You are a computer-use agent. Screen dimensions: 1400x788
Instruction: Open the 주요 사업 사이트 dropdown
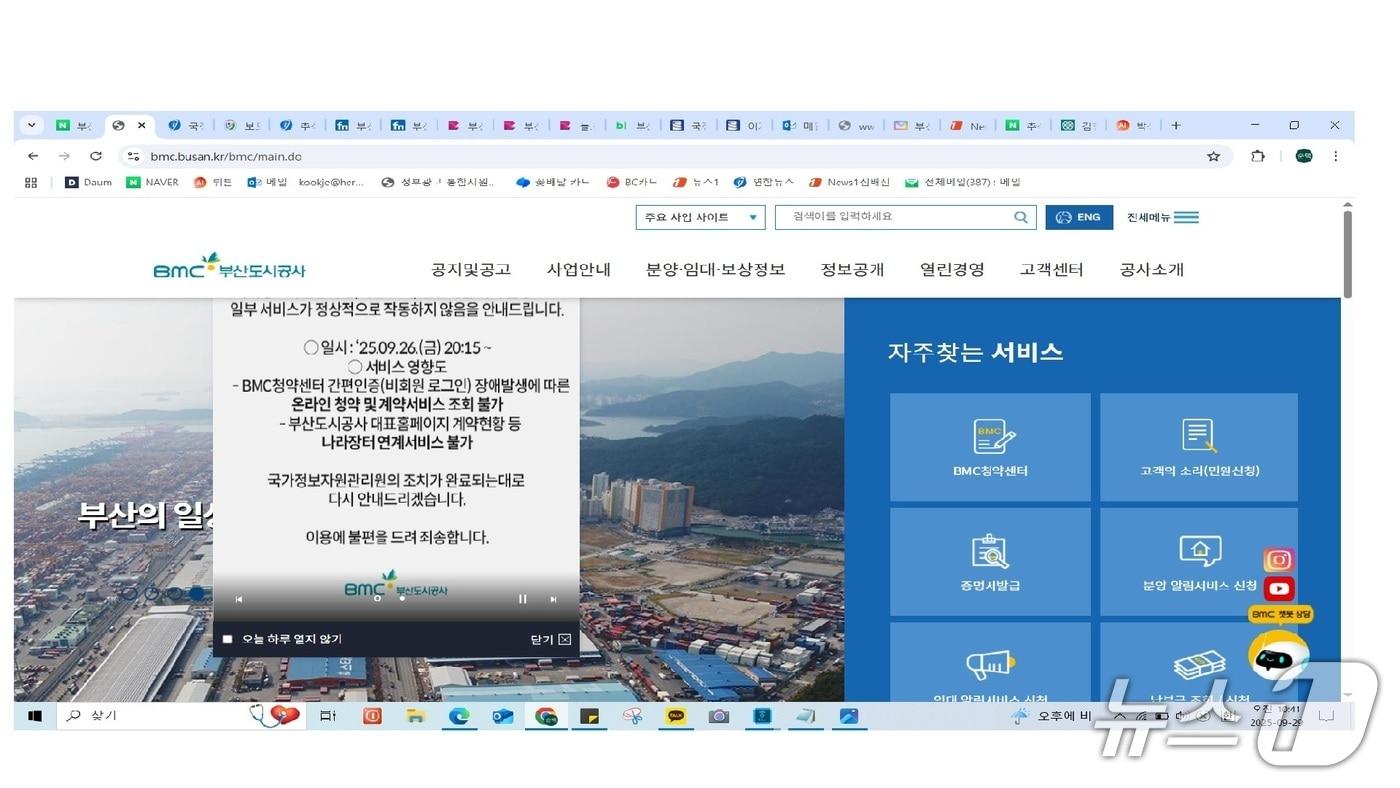click(x=700, y=216)
